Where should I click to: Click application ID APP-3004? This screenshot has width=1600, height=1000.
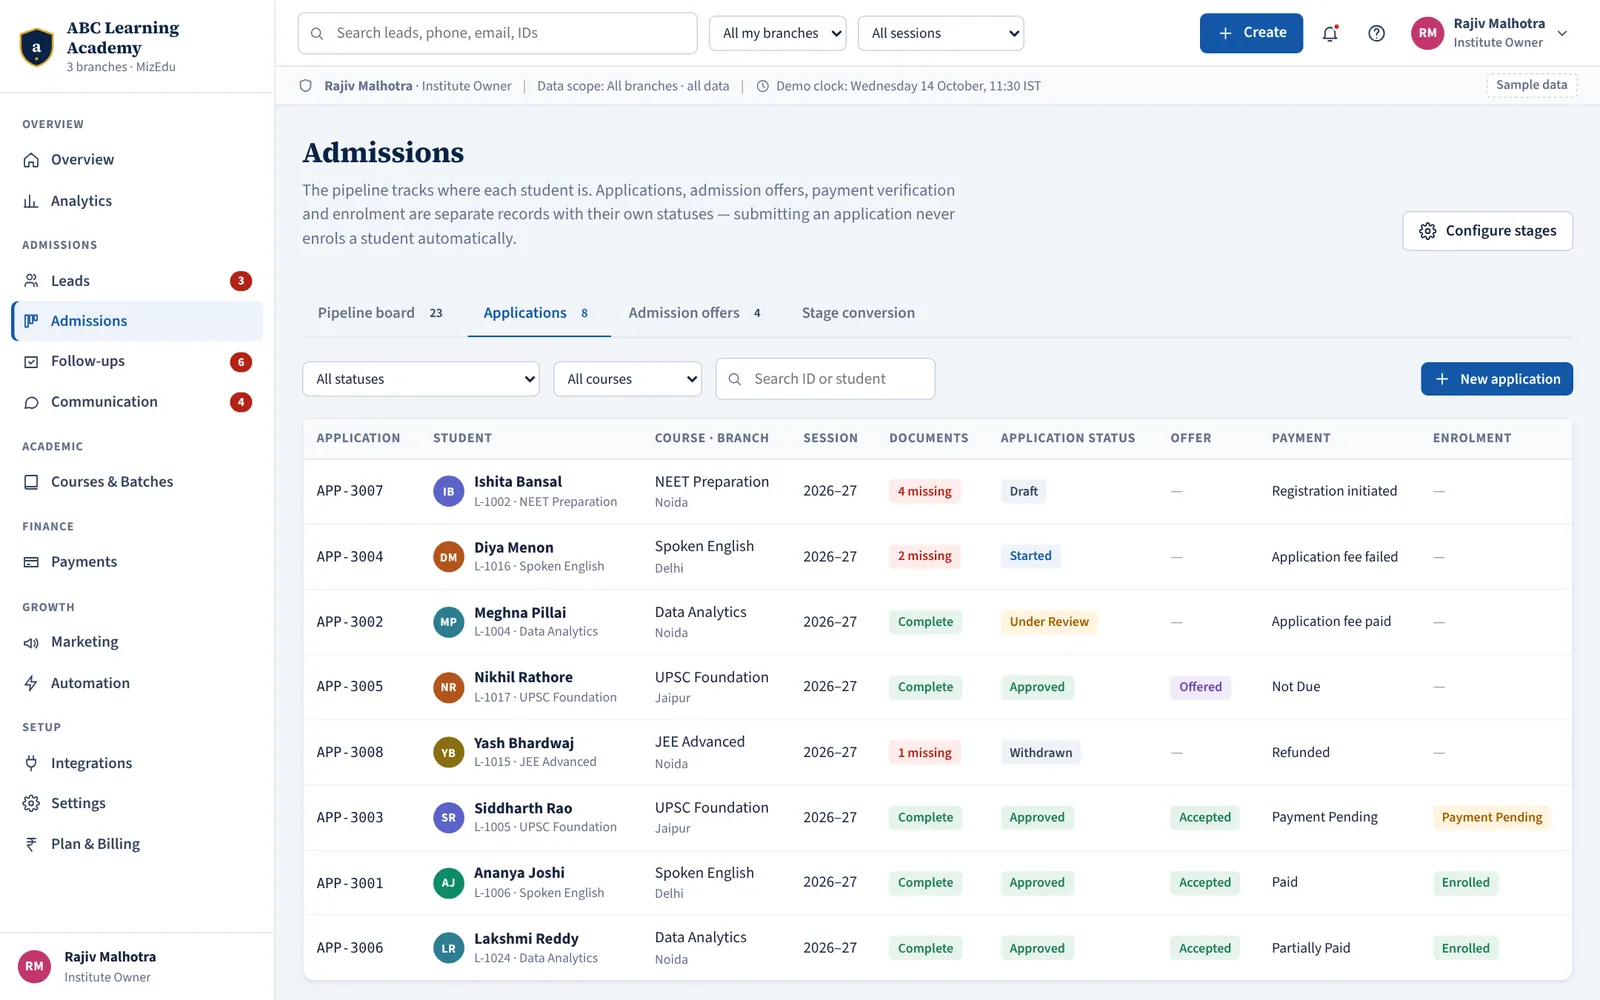[350, 557]
